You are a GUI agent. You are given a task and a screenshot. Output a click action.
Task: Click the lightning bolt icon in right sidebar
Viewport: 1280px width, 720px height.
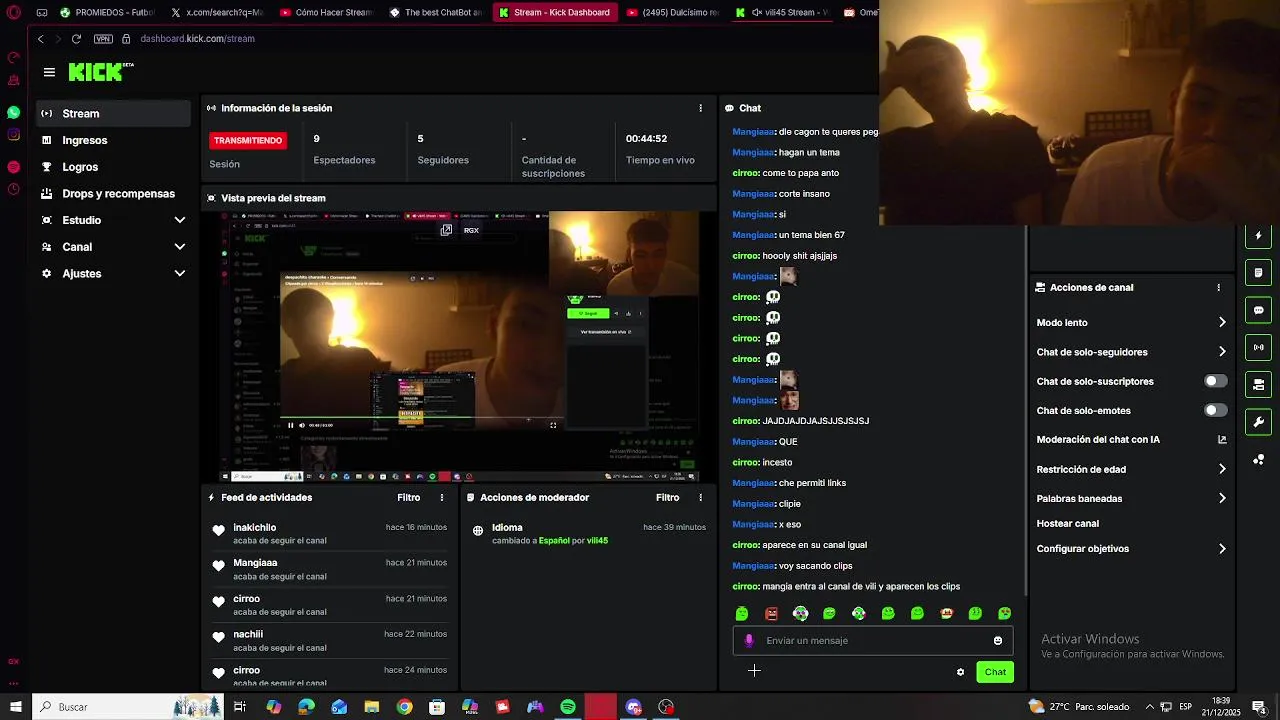1258,235
